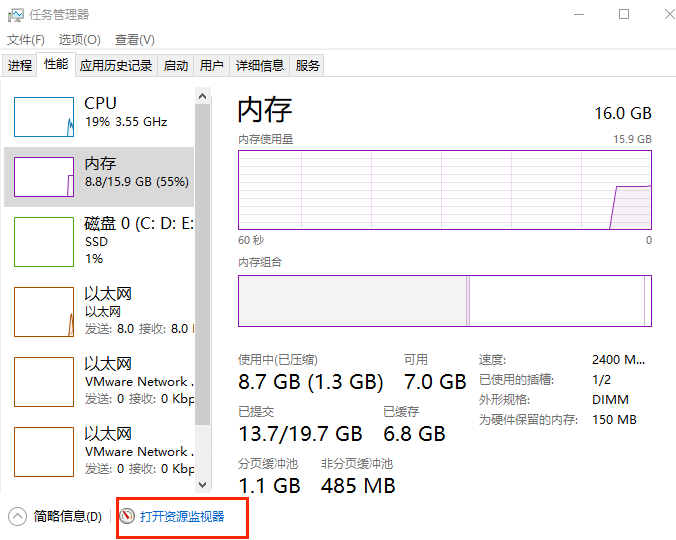676x540 pixels.
Task: Select the 磁盘 0 disk thumbnail
Action: [x=43, y=241]
